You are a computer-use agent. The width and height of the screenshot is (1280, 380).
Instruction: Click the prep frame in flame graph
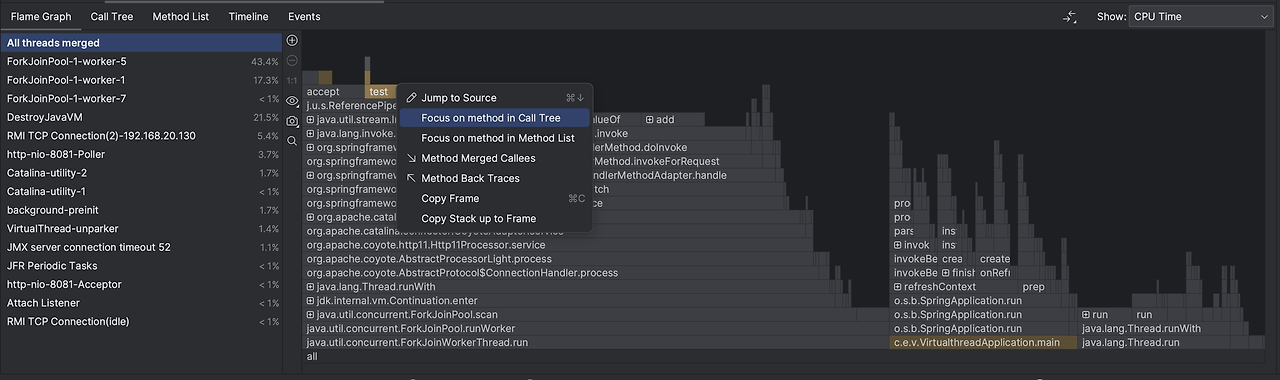pyautogui.click(x=1034, y=287)
